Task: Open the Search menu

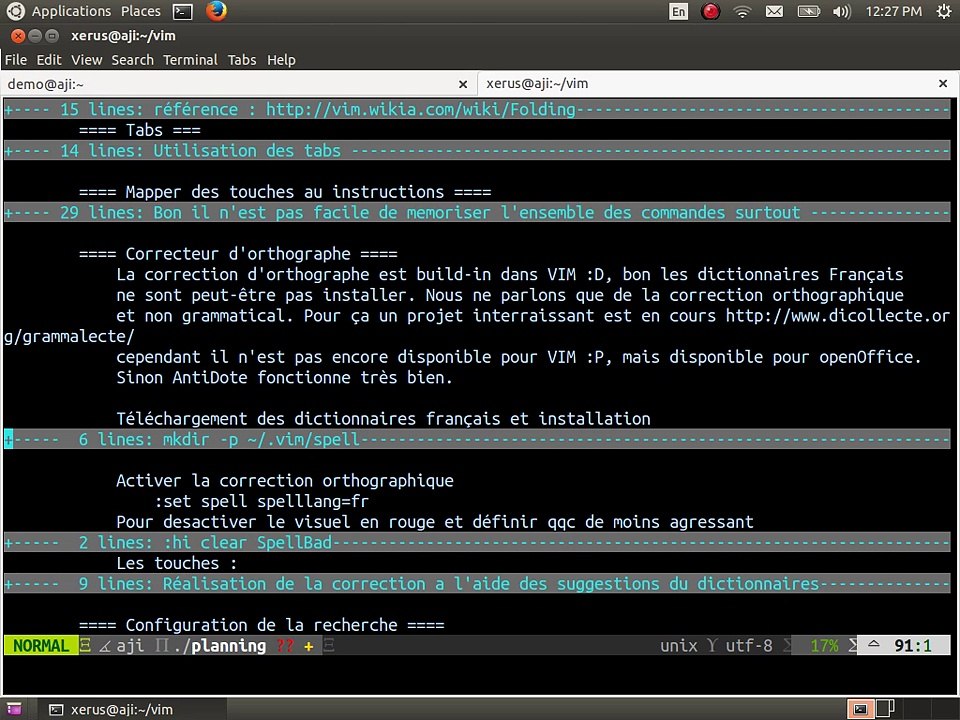Action: click(132, 59)
